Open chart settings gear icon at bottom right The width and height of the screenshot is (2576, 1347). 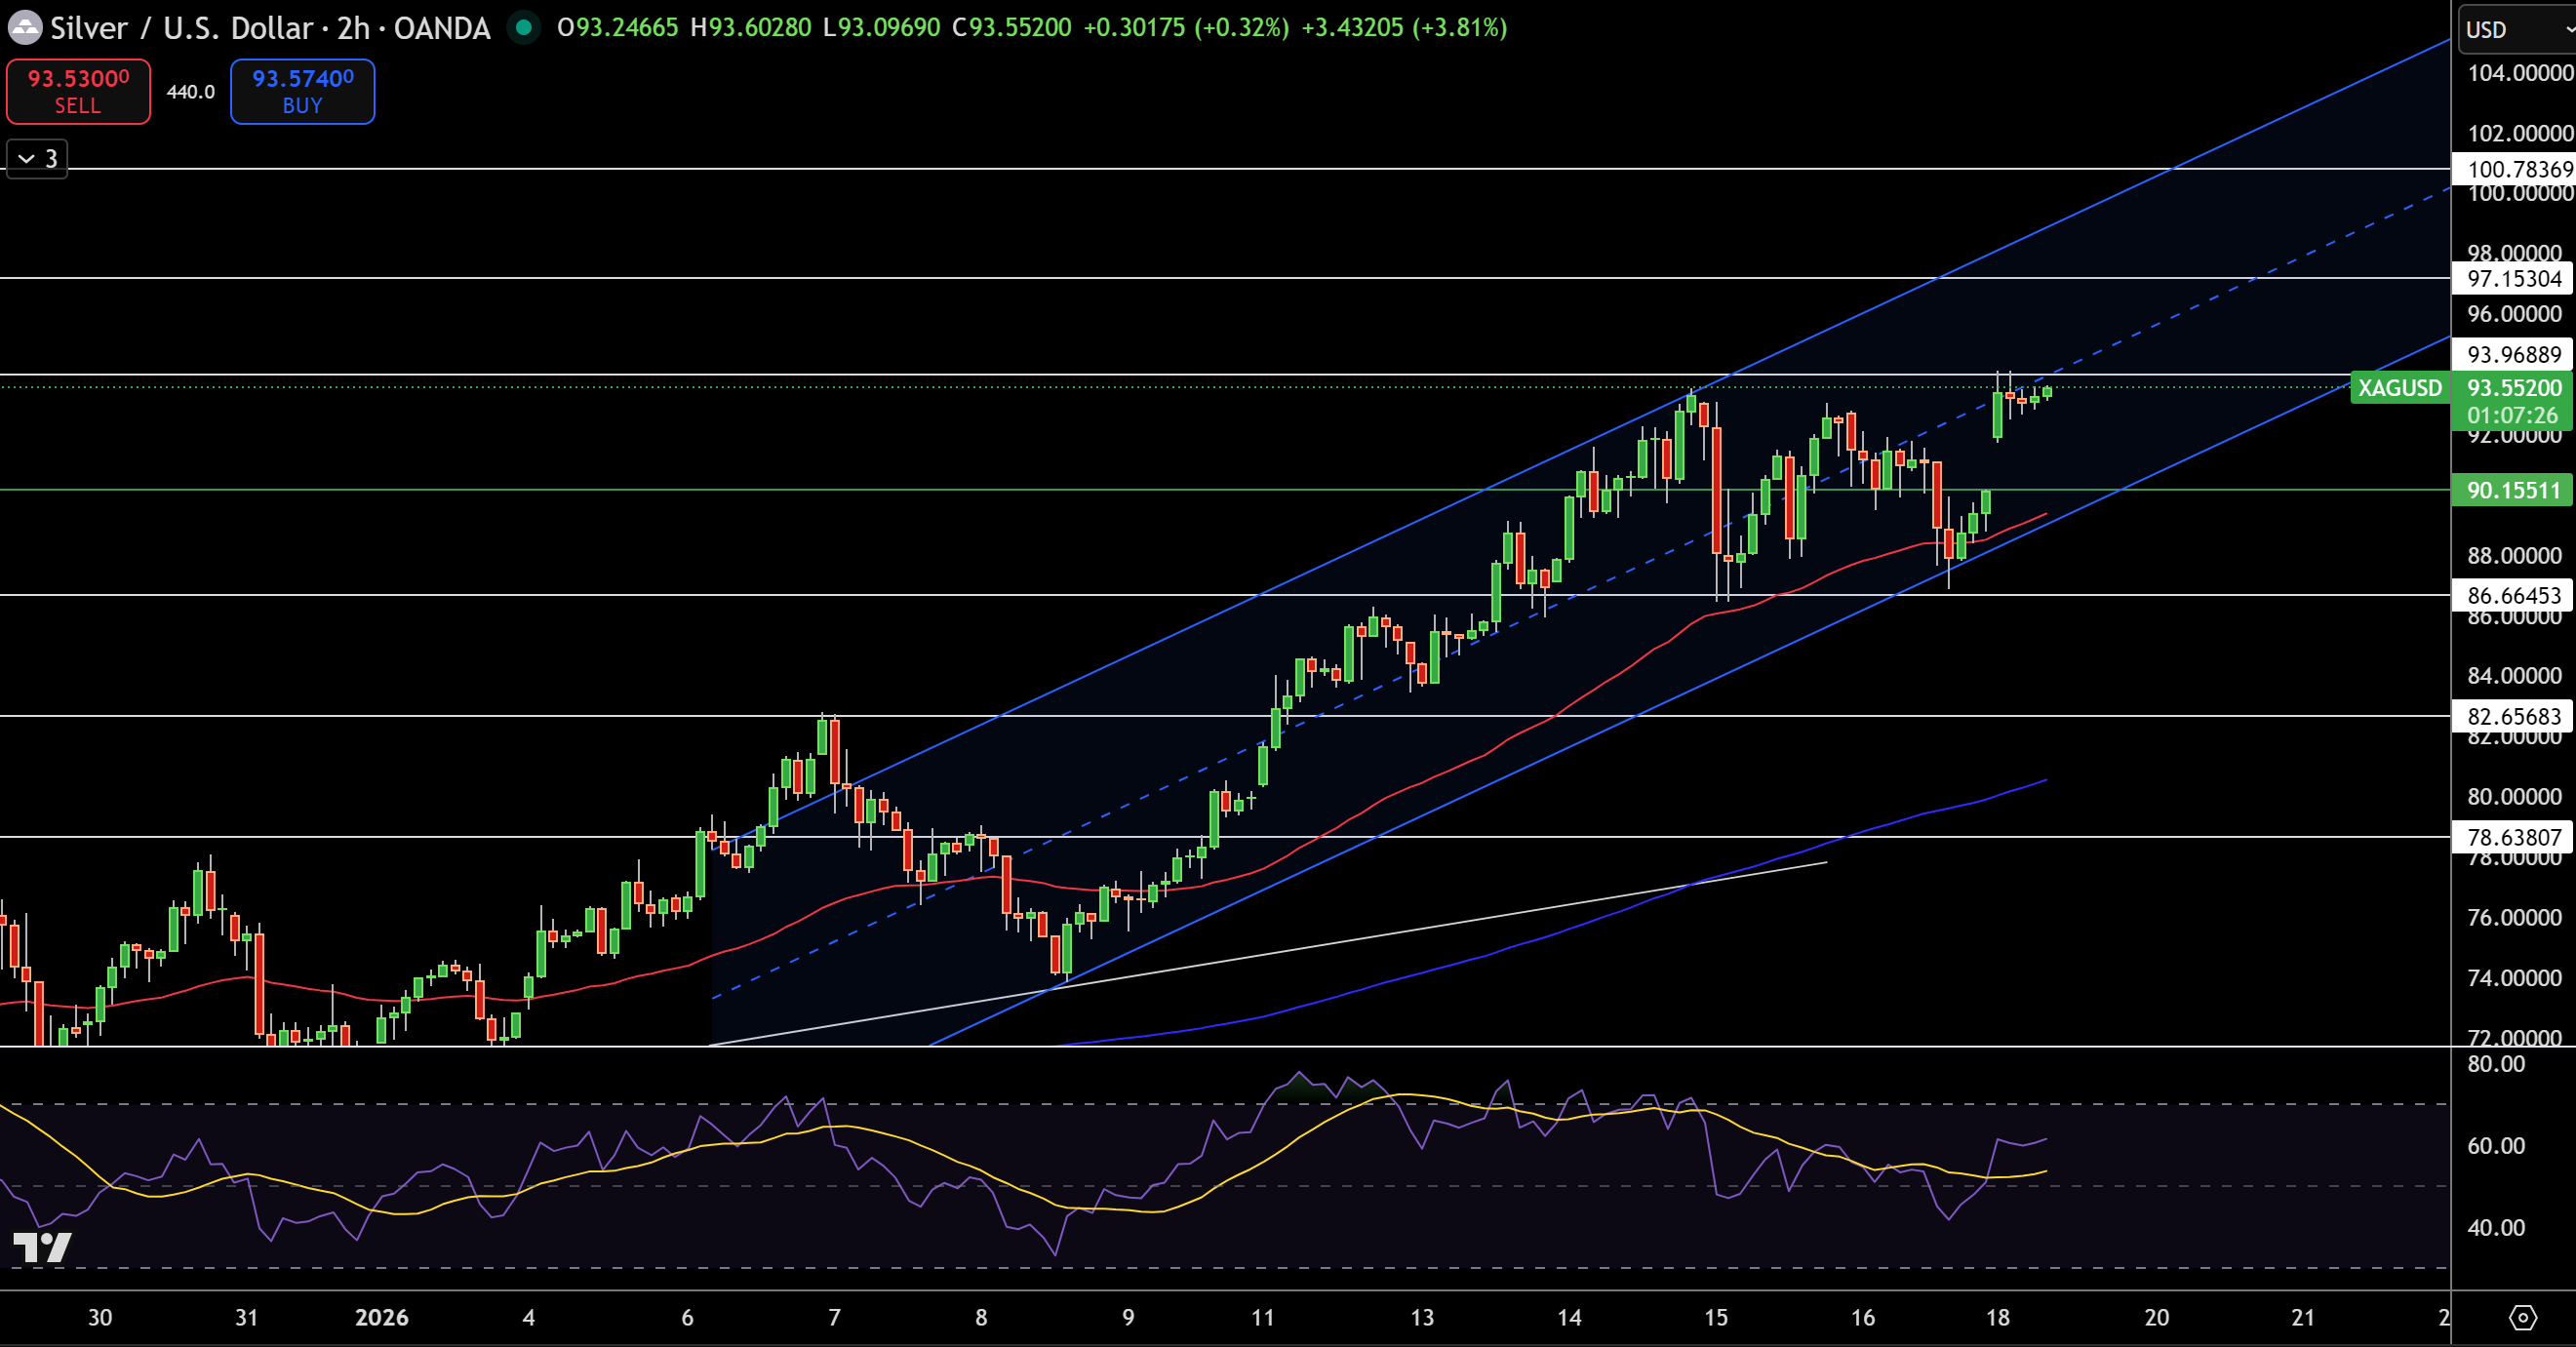click(x=2522, y=1317)
